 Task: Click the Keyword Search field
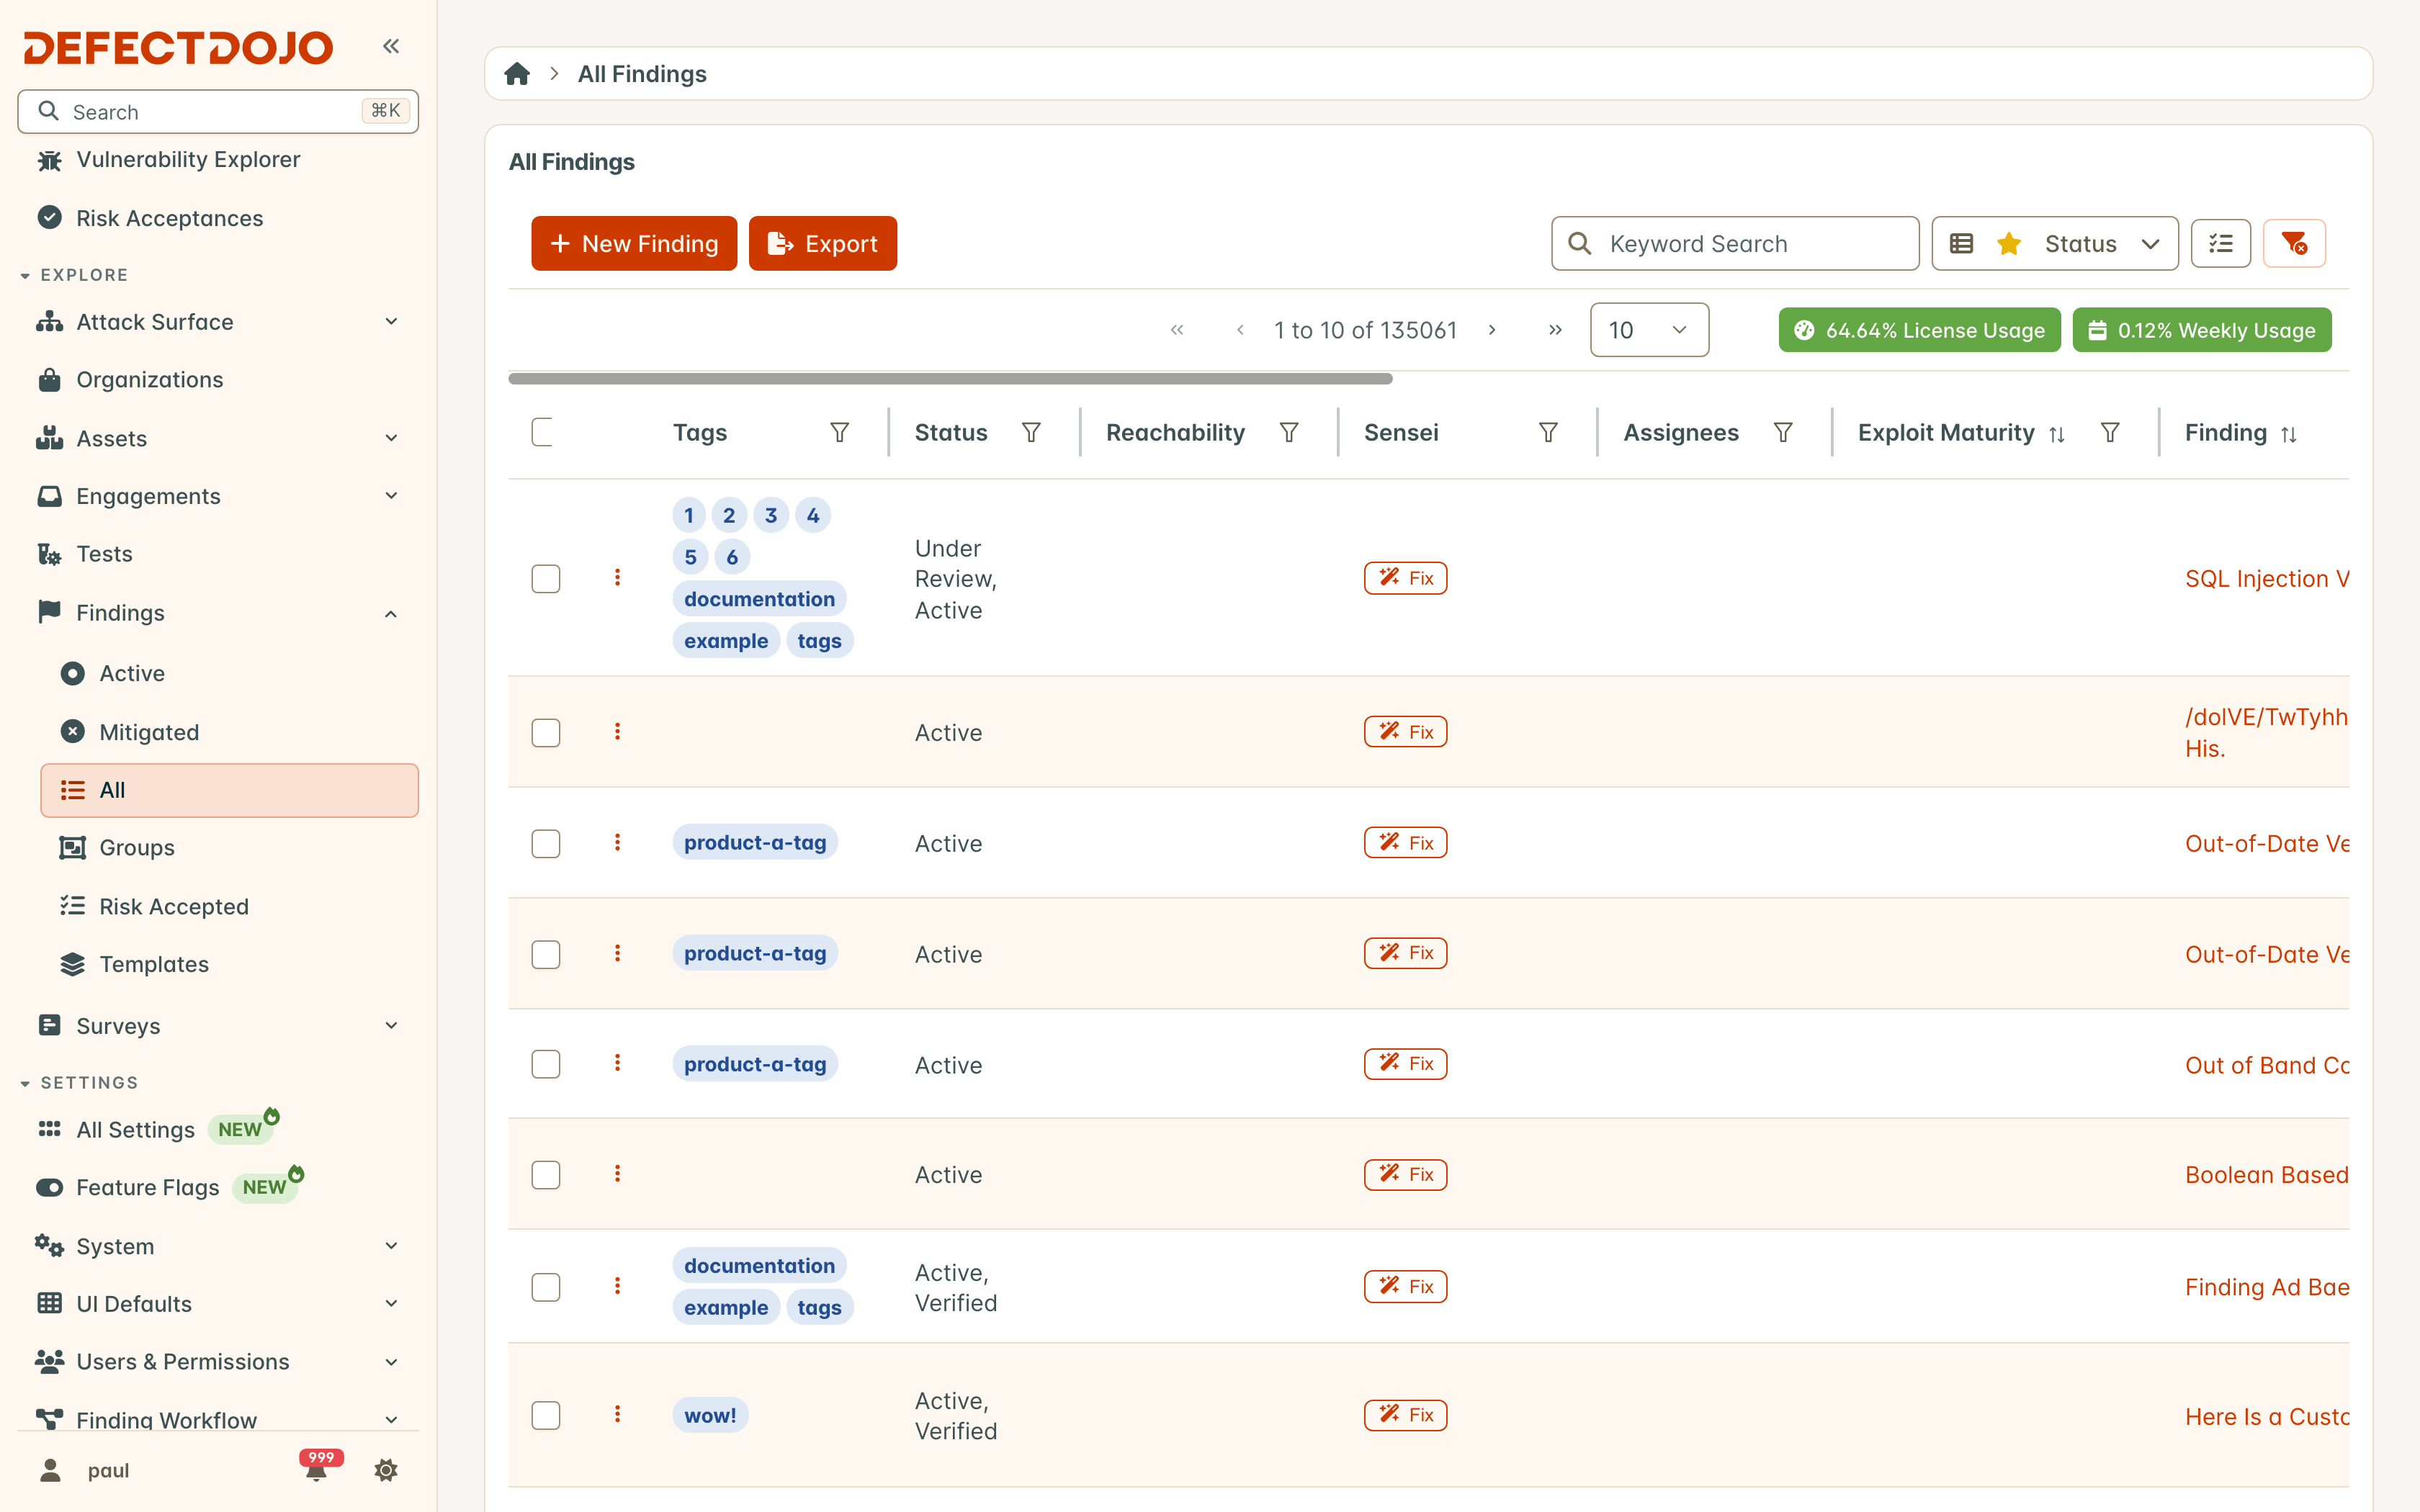point(1735,243)
